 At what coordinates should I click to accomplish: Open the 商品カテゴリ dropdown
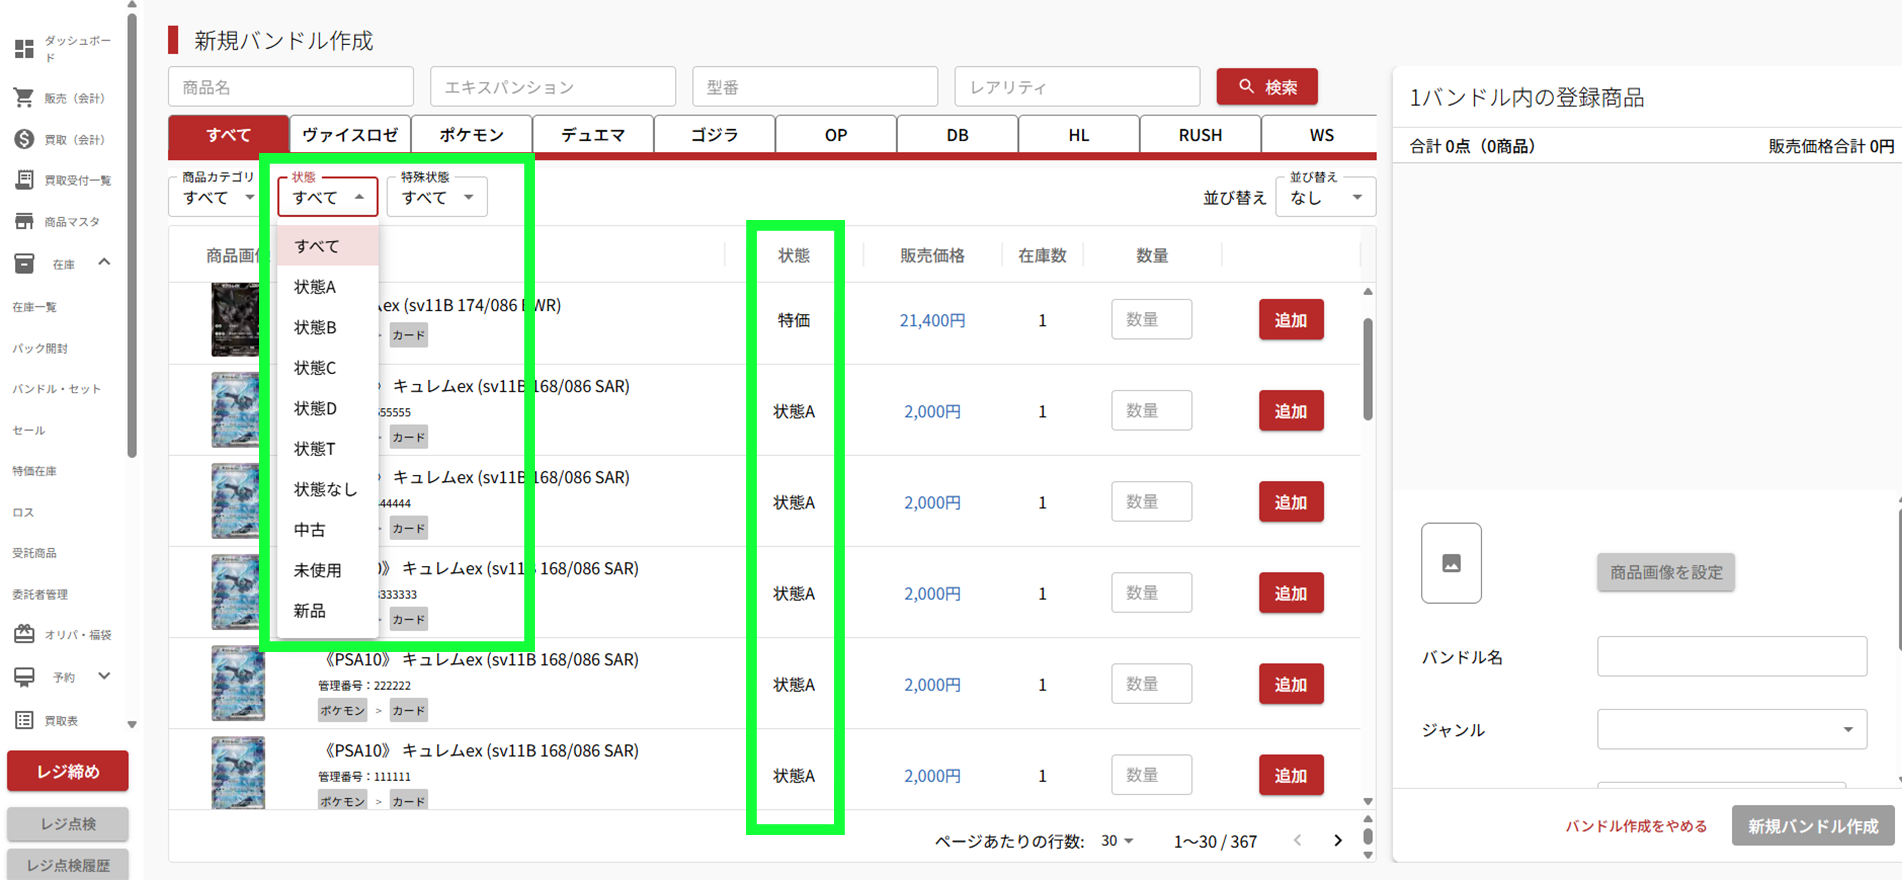click(217, 197)
